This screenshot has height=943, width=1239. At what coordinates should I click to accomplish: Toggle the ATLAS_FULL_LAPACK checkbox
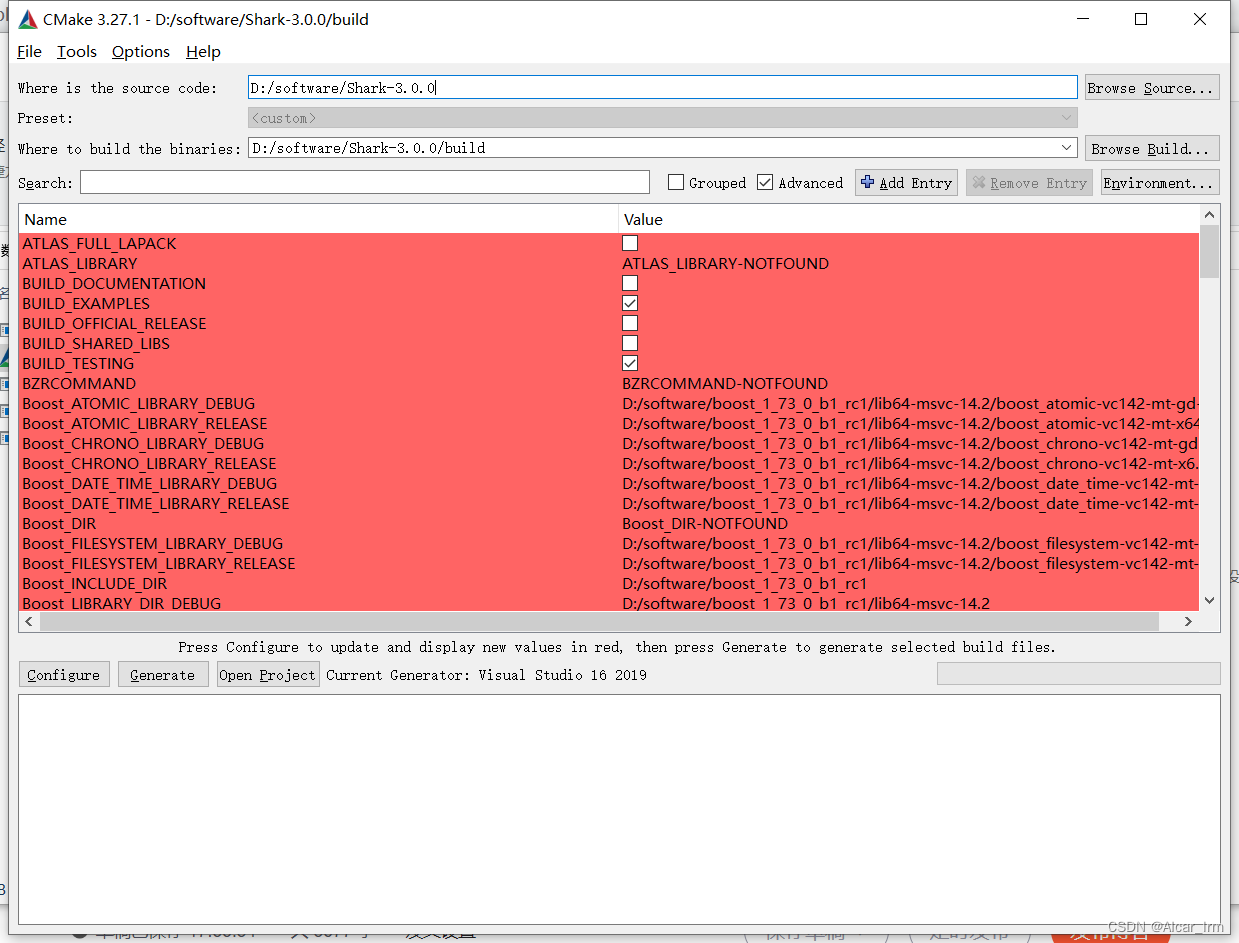tap(630, 243)
